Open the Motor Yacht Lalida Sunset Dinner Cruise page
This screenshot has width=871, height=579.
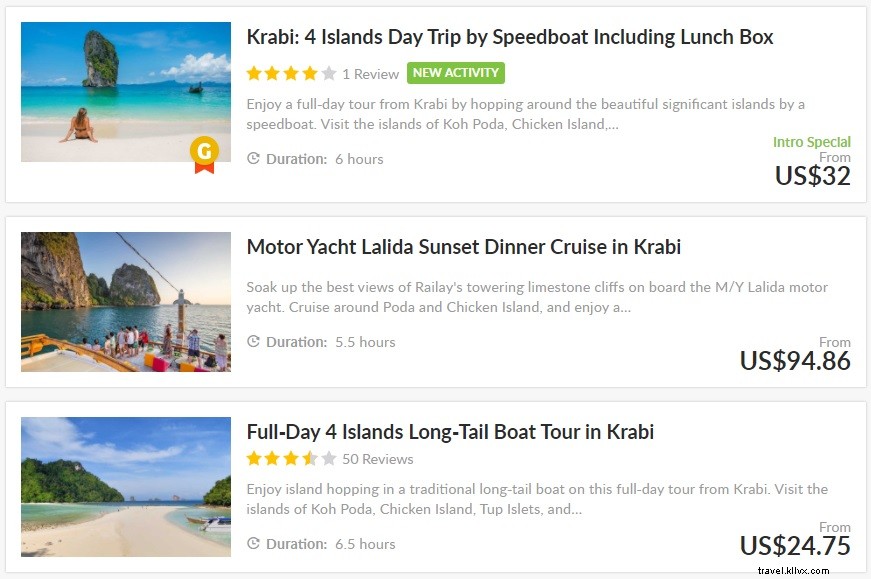[463, 246]
